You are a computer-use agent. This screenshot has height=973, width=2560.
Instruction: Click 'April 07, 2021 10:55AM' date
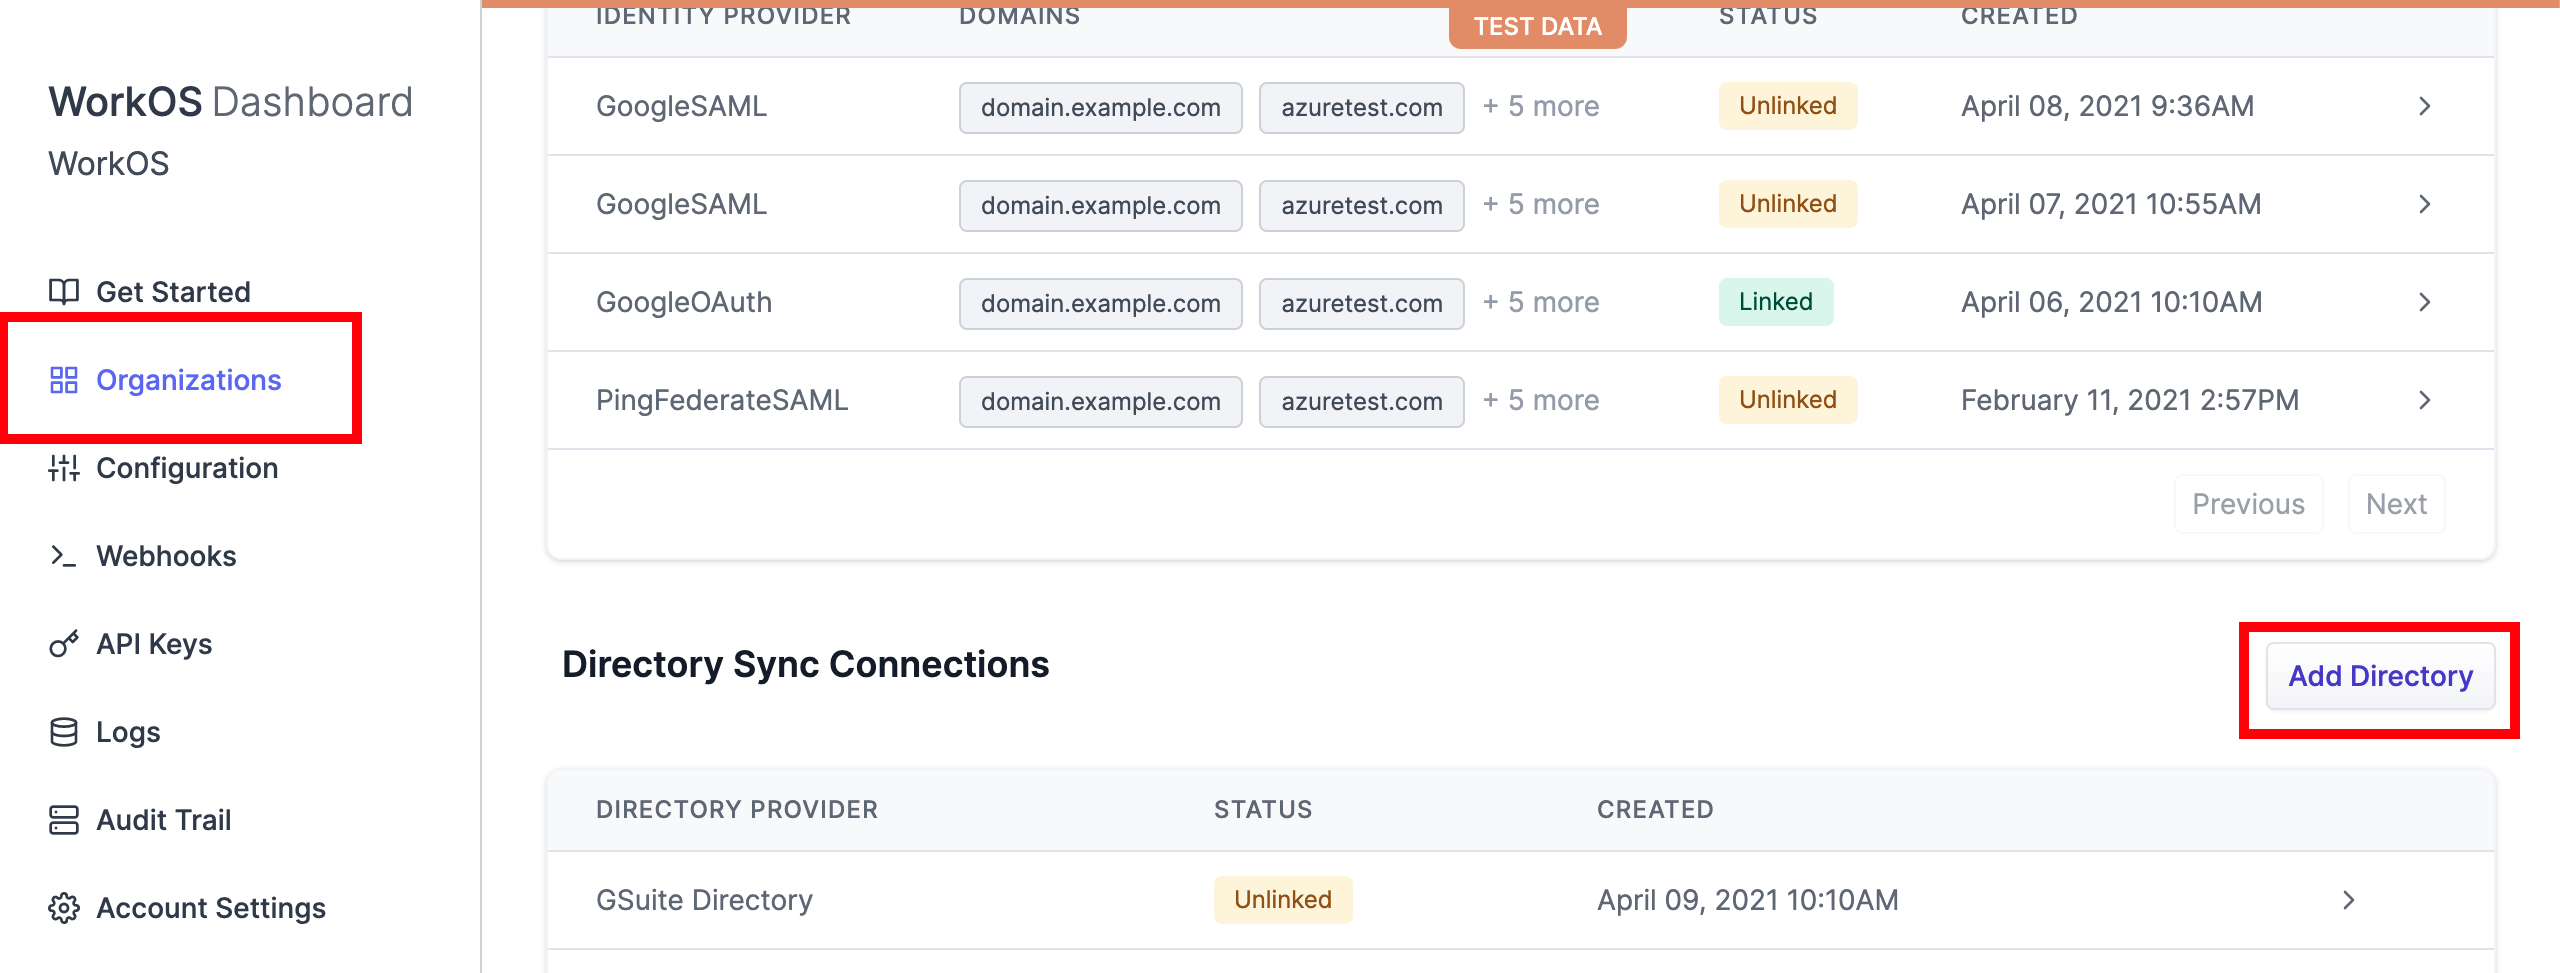(x=2111, y=204)
